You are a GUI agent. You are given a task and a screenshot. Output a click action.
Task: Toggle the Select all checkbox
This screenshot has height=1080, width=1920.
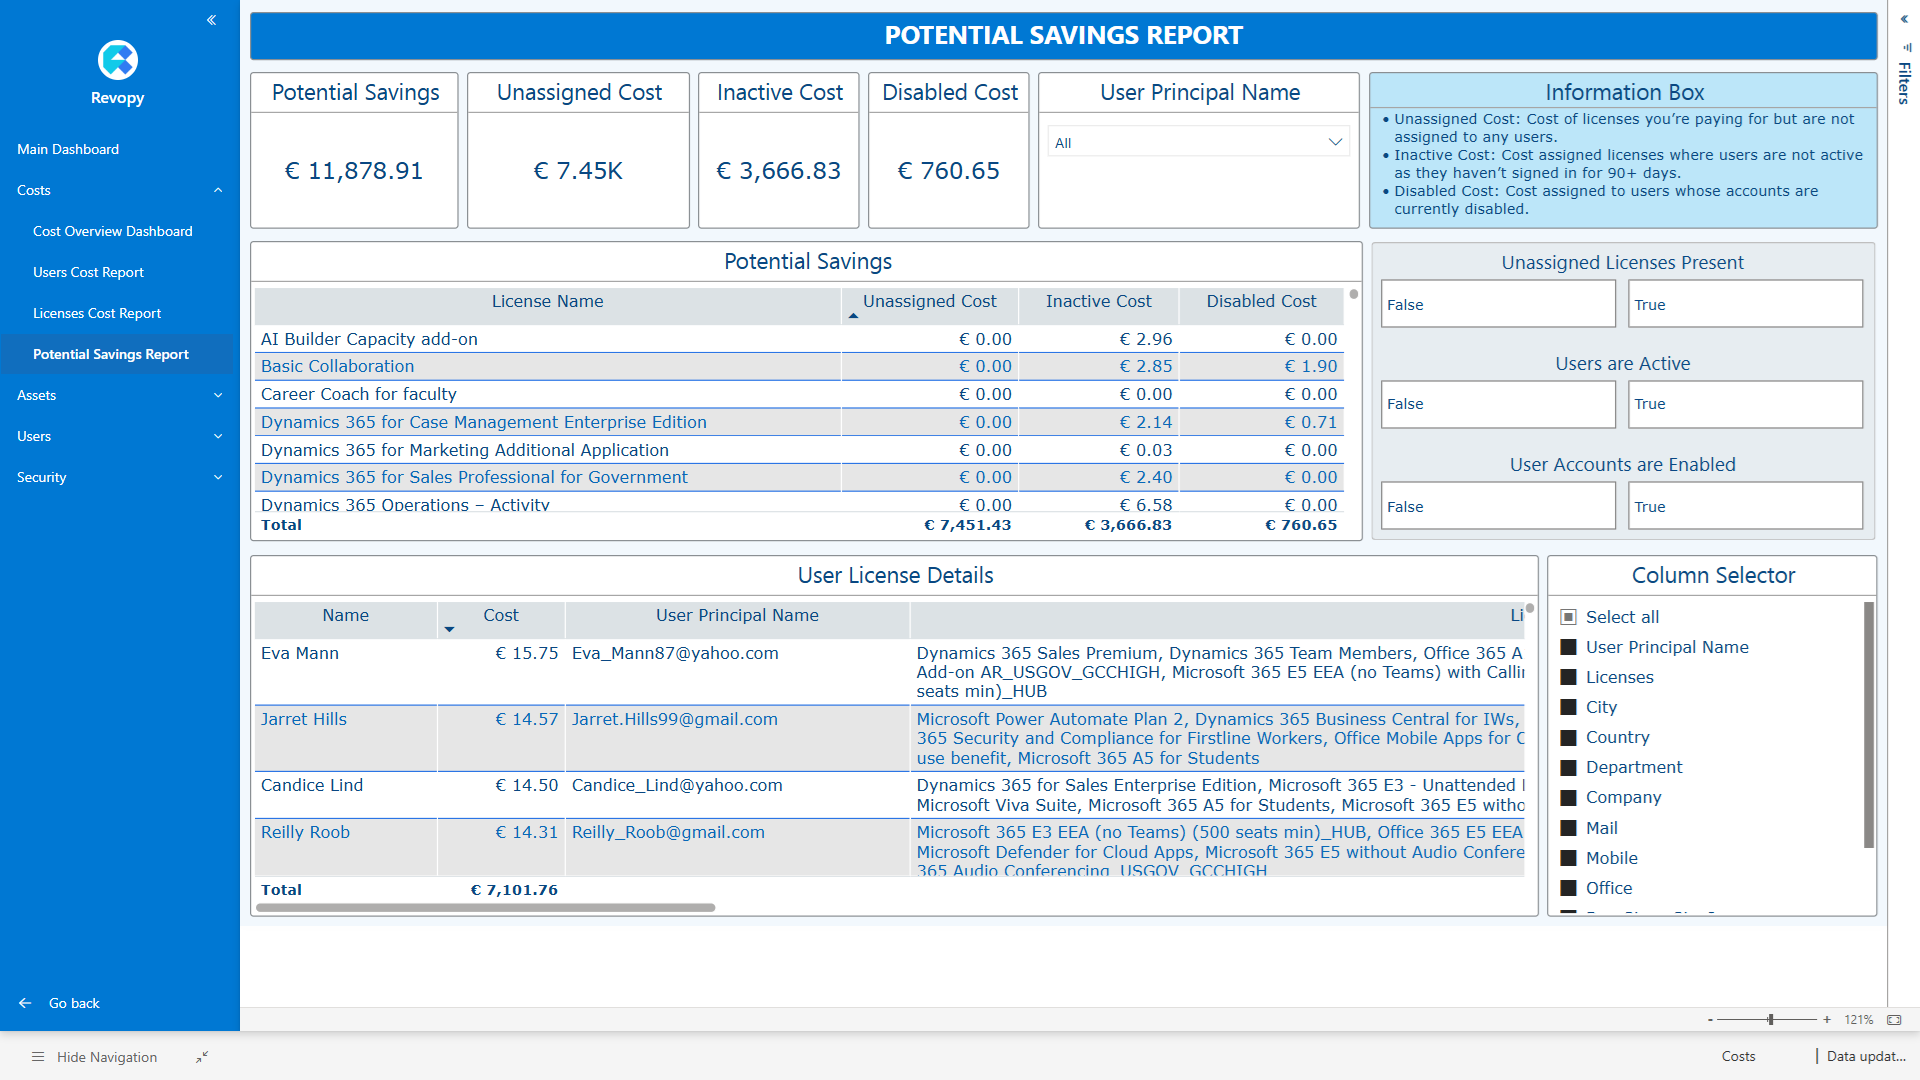click(1569, 617)
